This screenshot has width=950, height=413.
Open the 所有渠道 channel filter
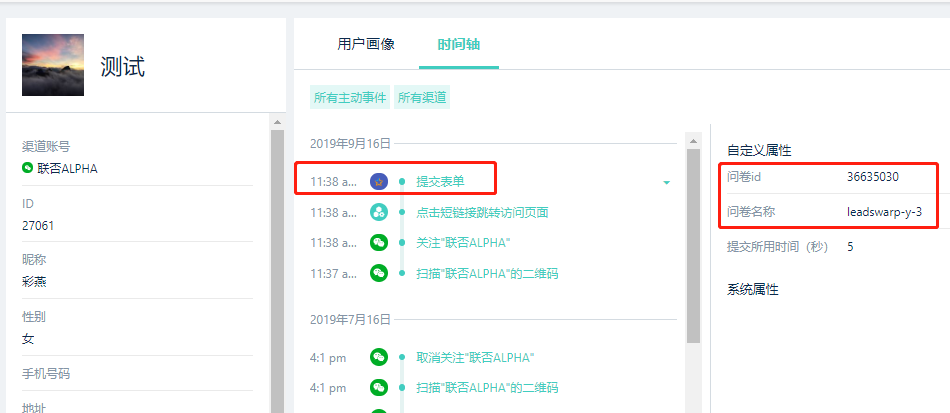coord(422,97)
